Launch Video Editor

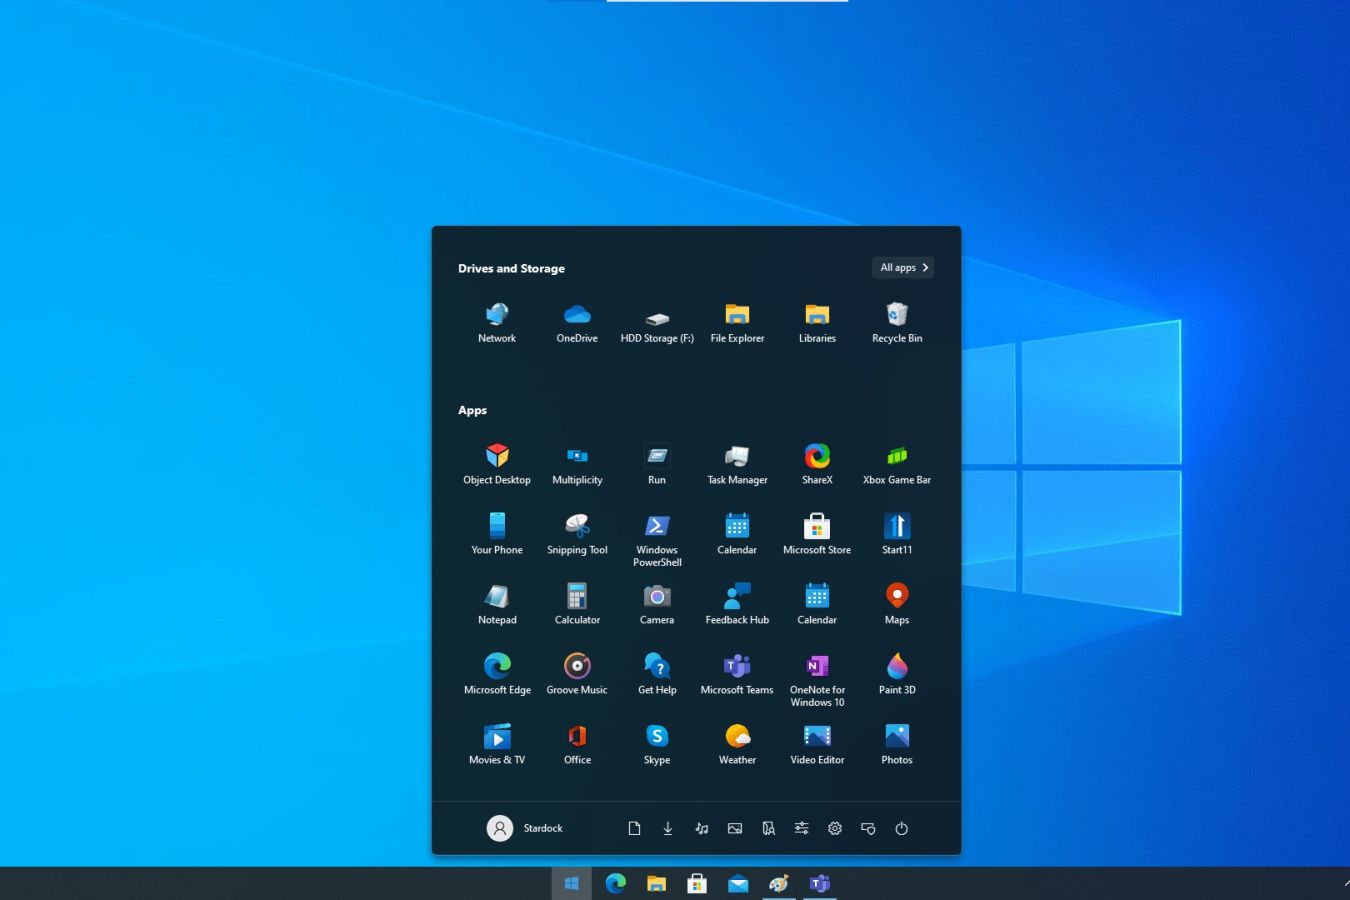tap(817, 745)
